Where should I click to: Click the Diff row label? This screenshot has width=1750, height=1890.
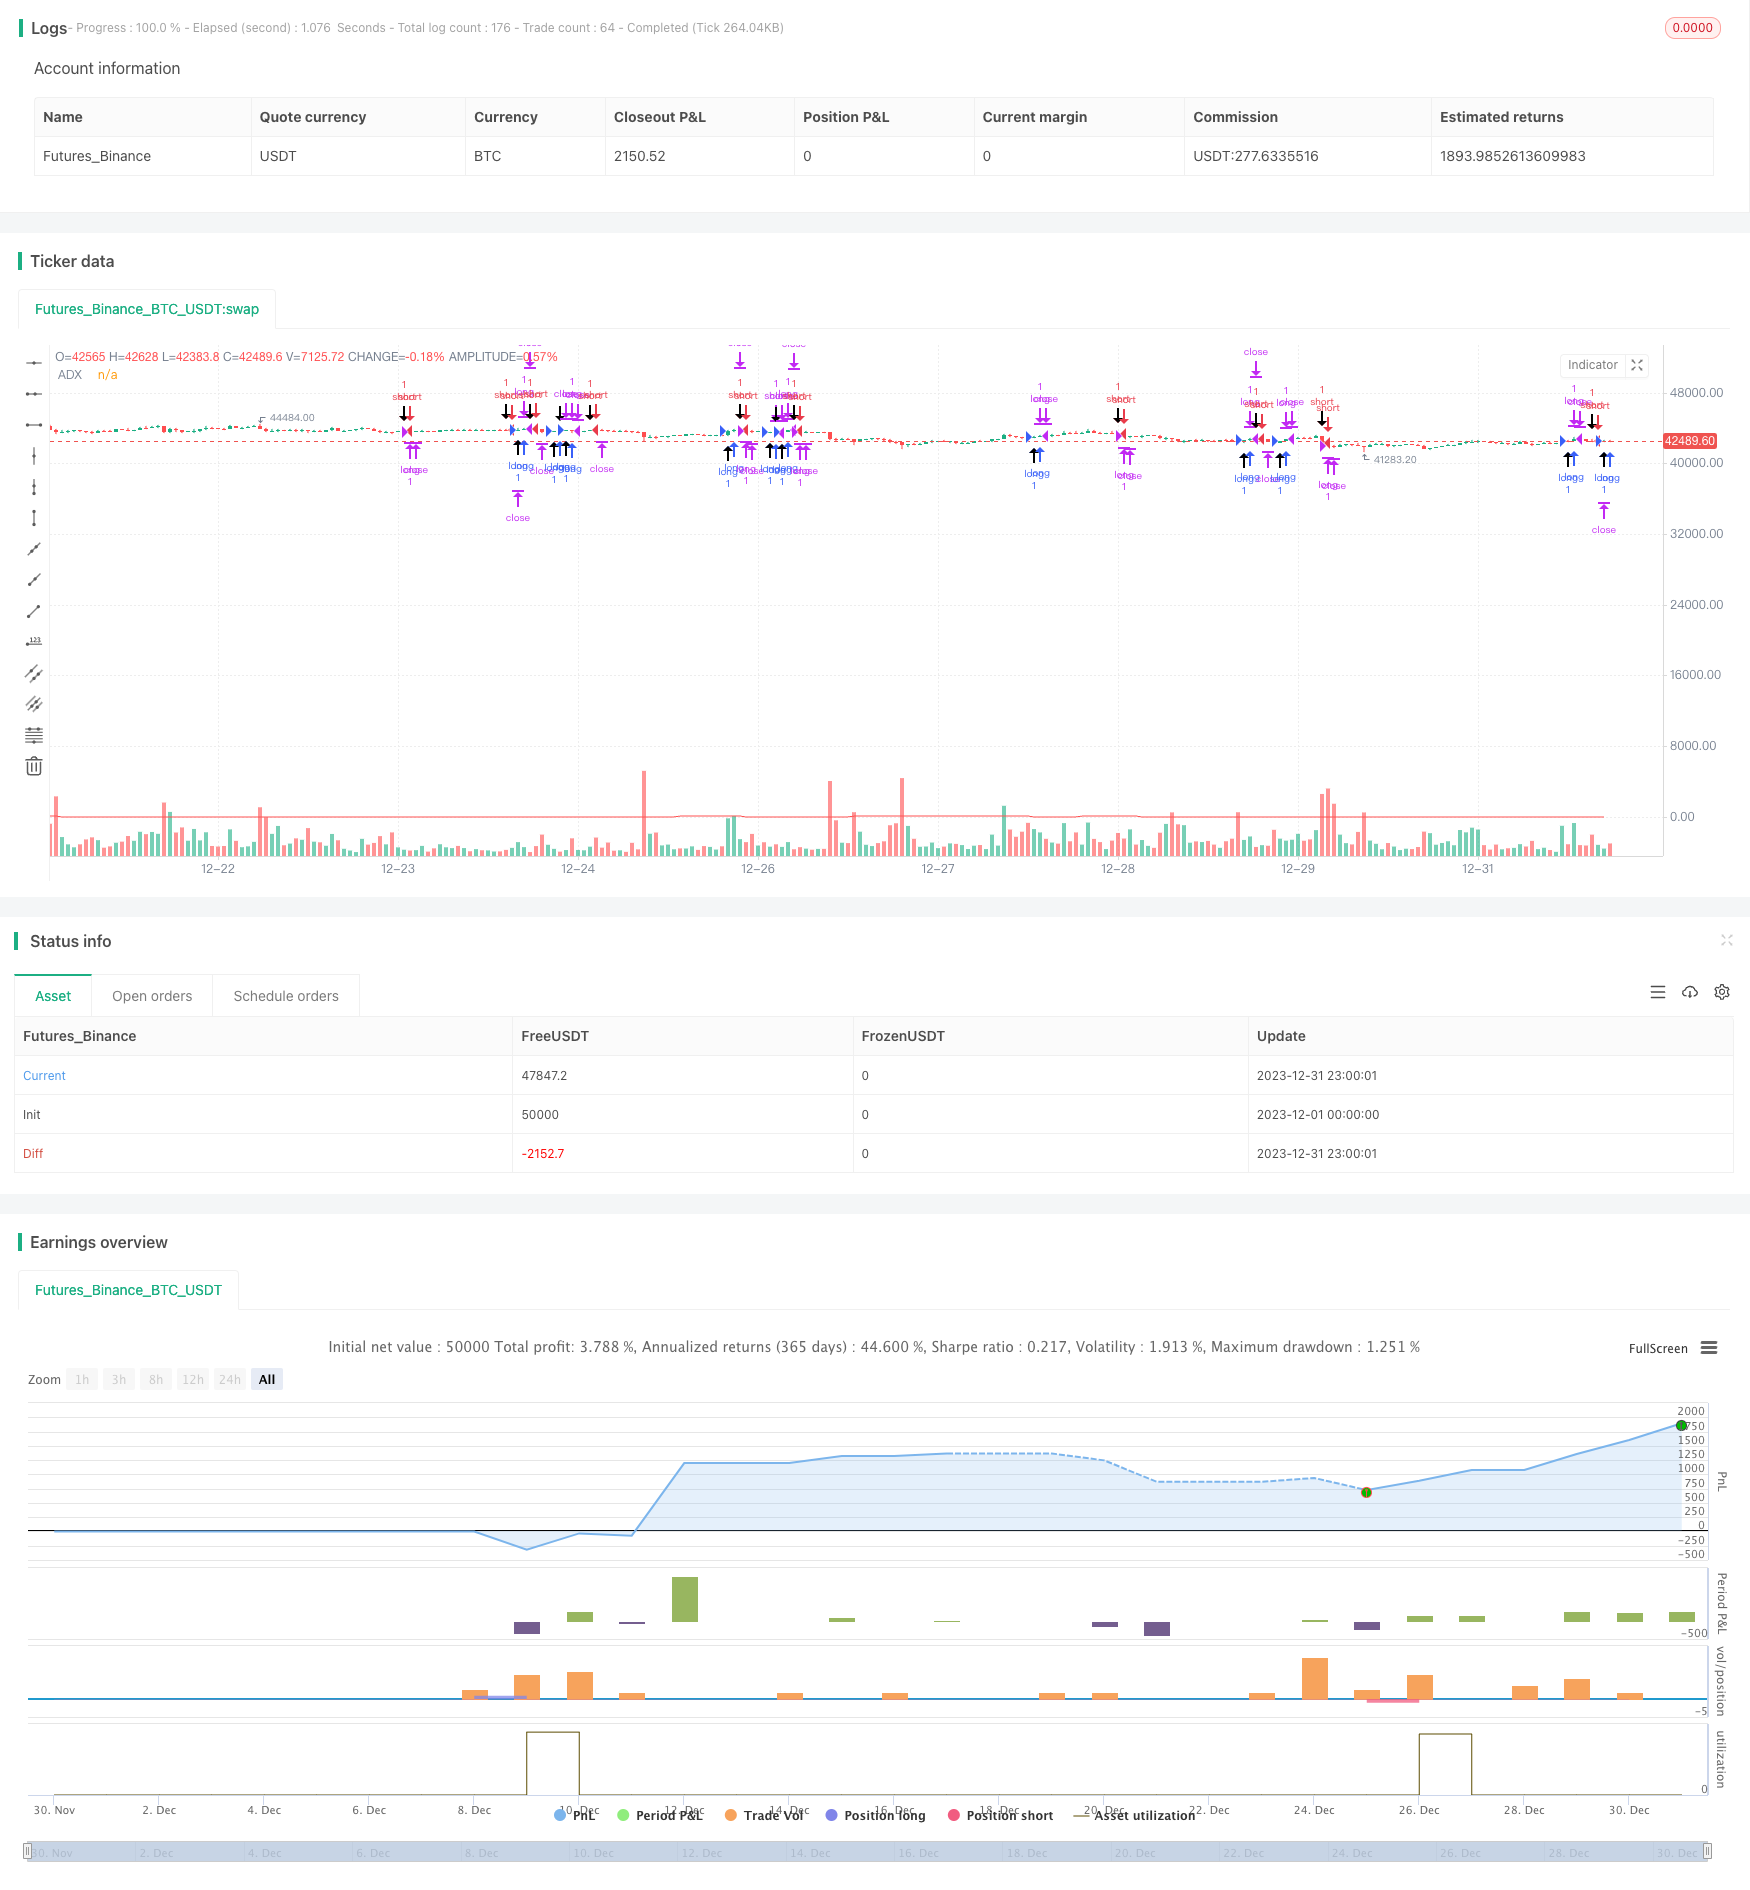point(33,1154)
